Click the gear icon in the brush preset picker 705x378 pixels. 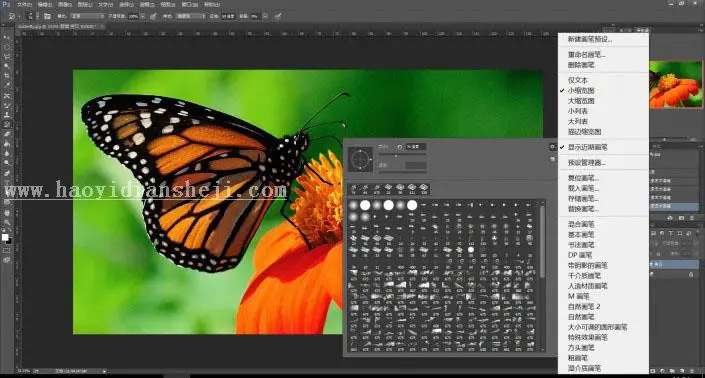[x=552, y=147]
